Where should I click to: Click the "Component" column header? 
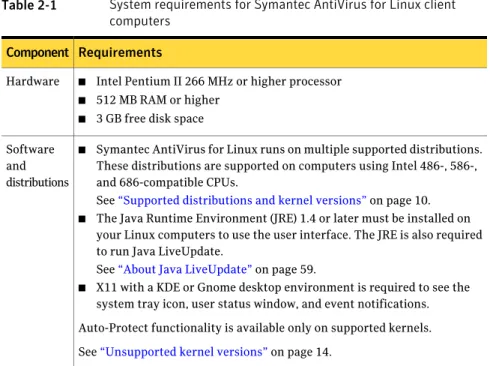pos(37,53)
